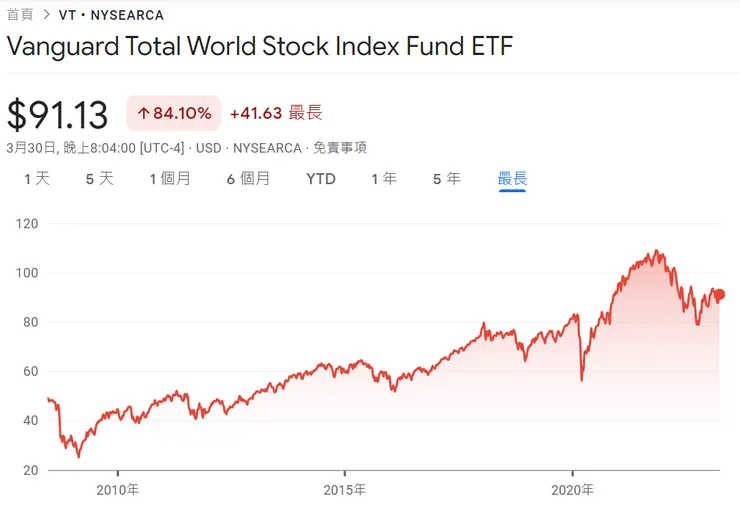This screenshot has height=513, width=740.
Task: Show the 1 個月 chart range
Action: click(170, 179)
